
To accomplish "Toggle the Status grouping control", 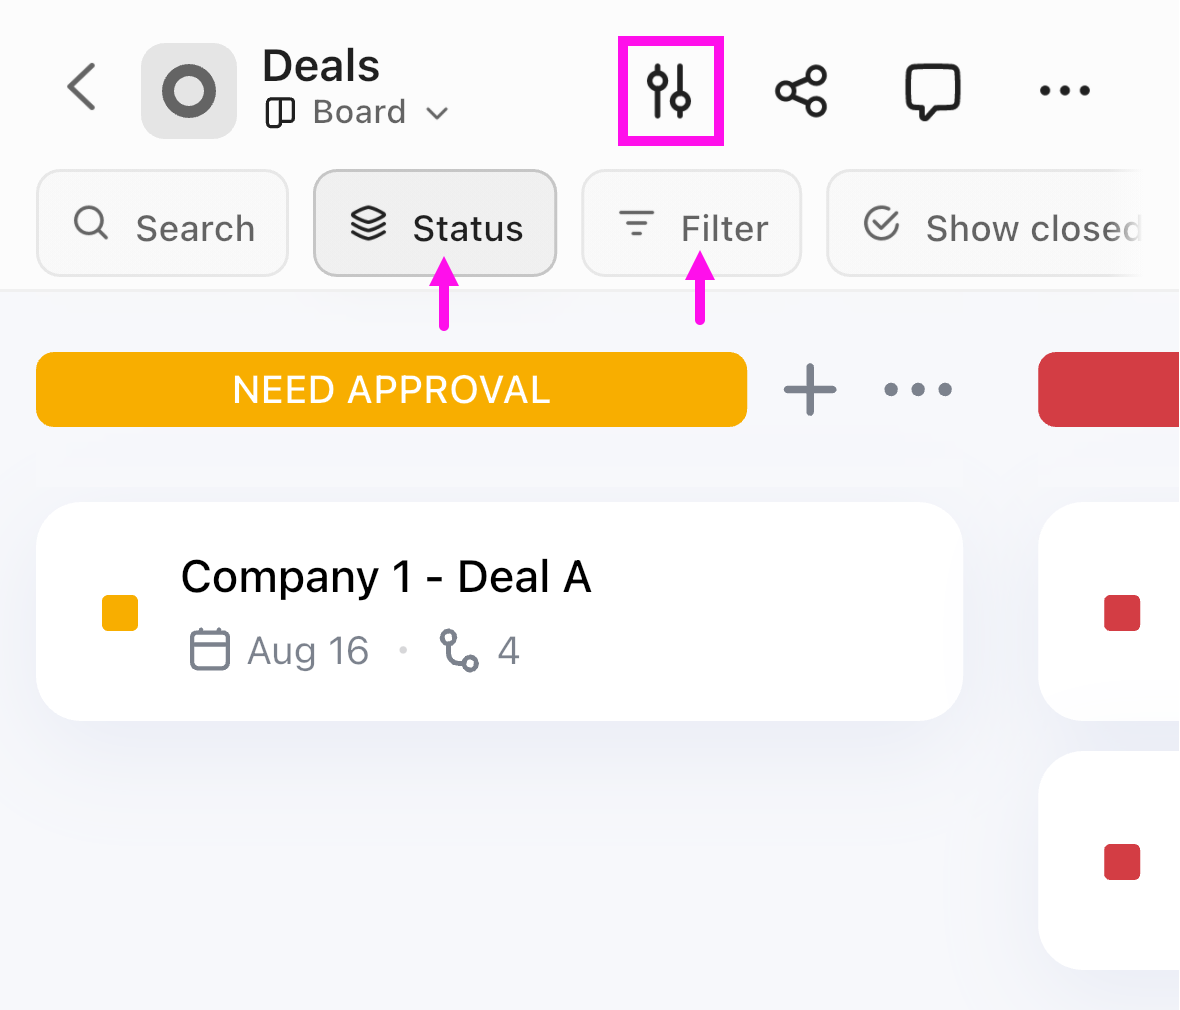I will click(x=435, y=223).
